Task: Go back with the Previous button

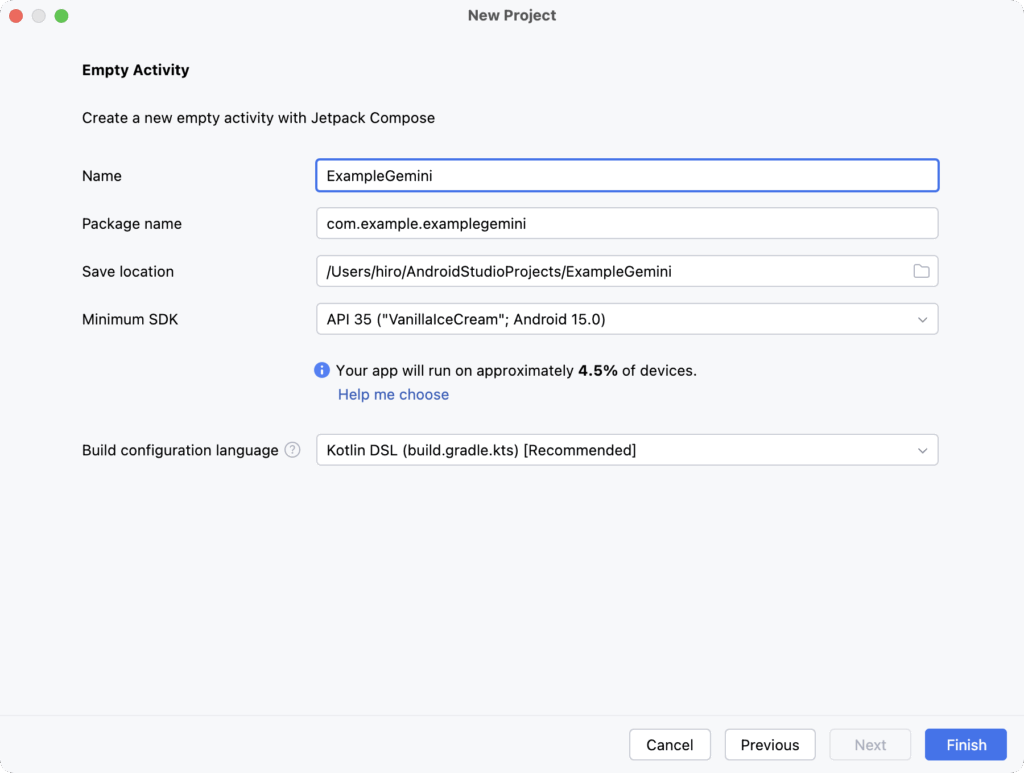Action: click(770, 745)
